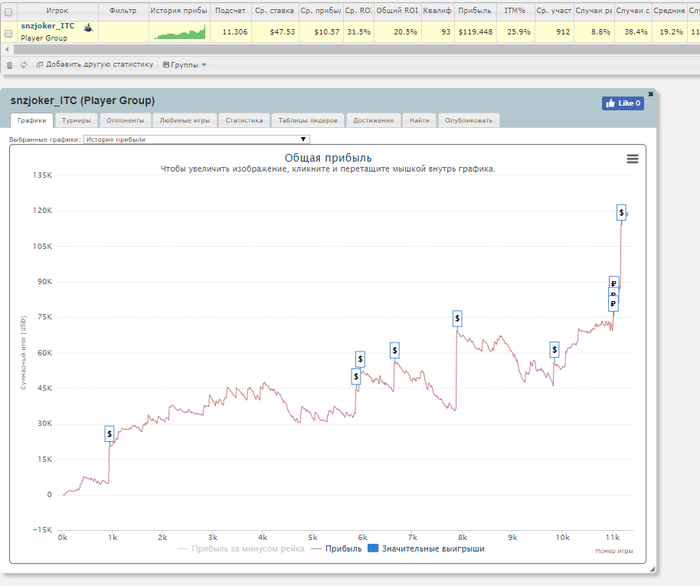Sort by the ITM% column header
The height and width of the screenshot is (586, 700).
[x=515, y=11]
